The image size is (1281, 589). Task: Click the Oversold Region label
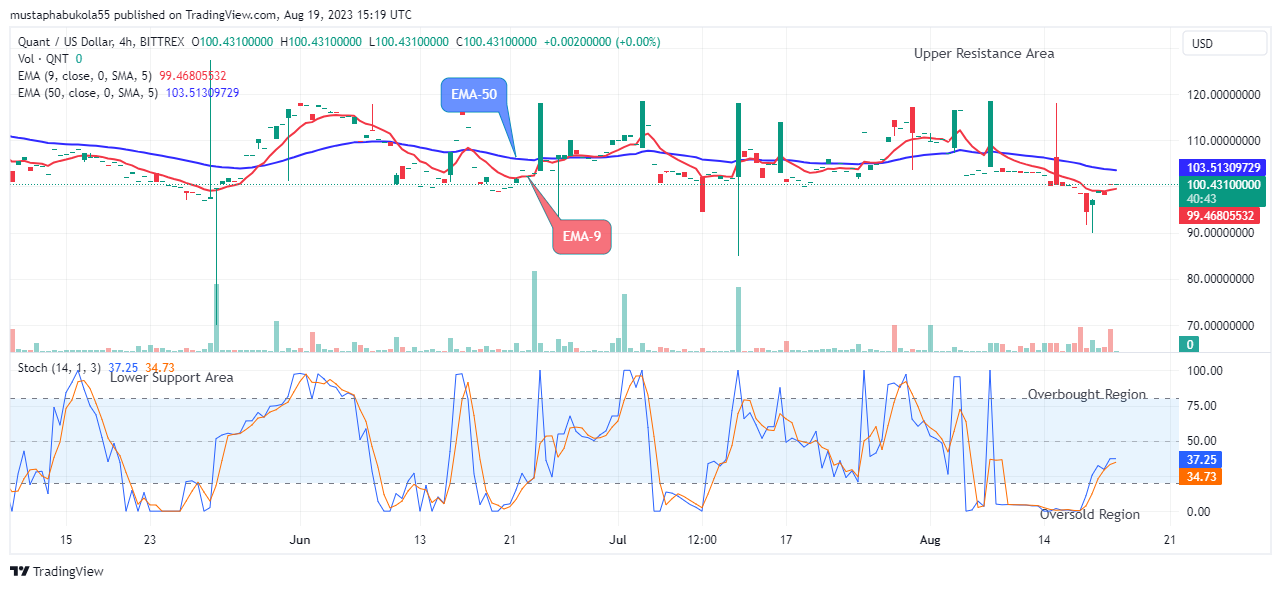click(1089, 514)
